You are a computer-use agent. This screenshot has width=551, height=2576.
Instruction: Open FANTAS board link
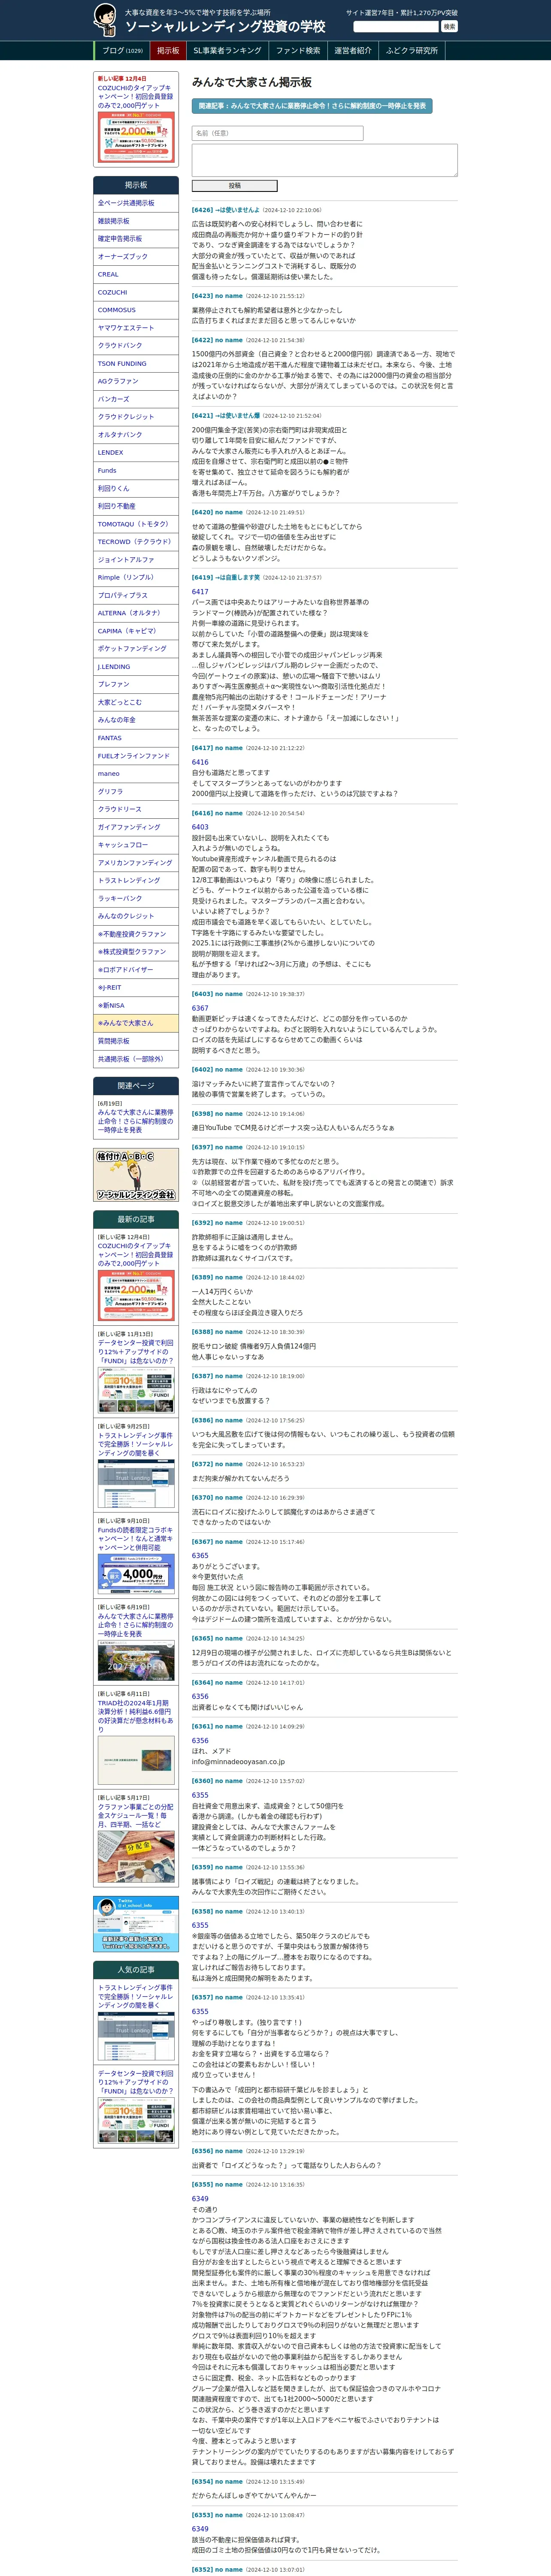(x=136, y=738)
